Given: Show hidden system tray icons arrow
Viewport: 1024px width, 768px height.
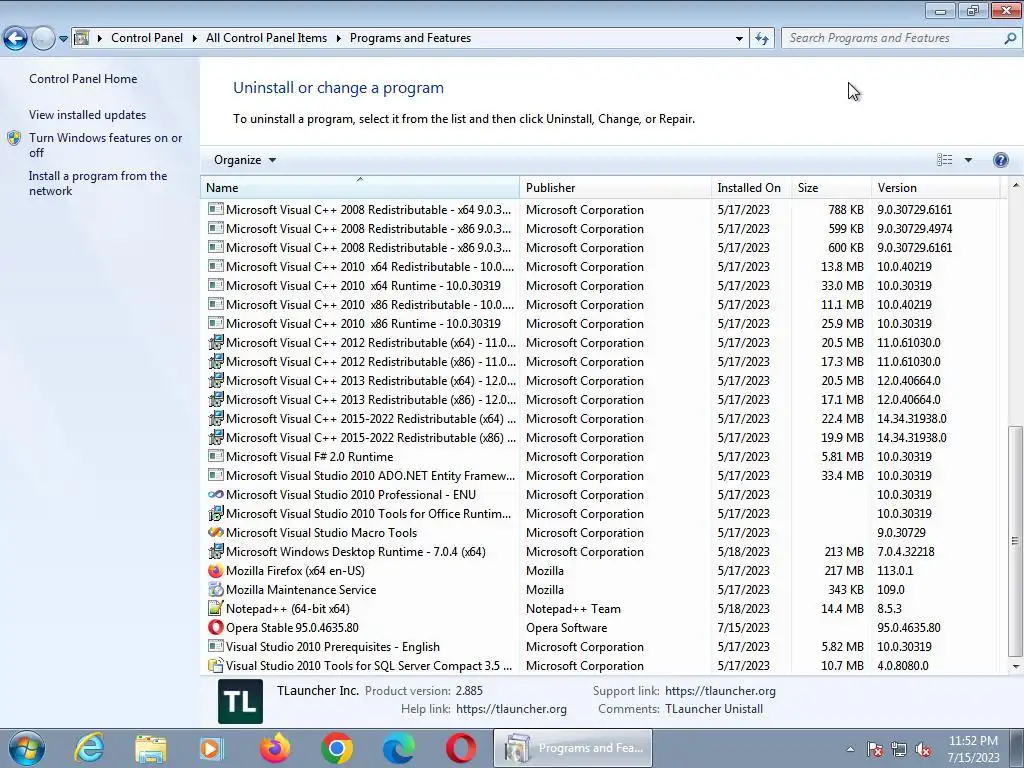Looking at the screenshot, I should click(850, 750).
